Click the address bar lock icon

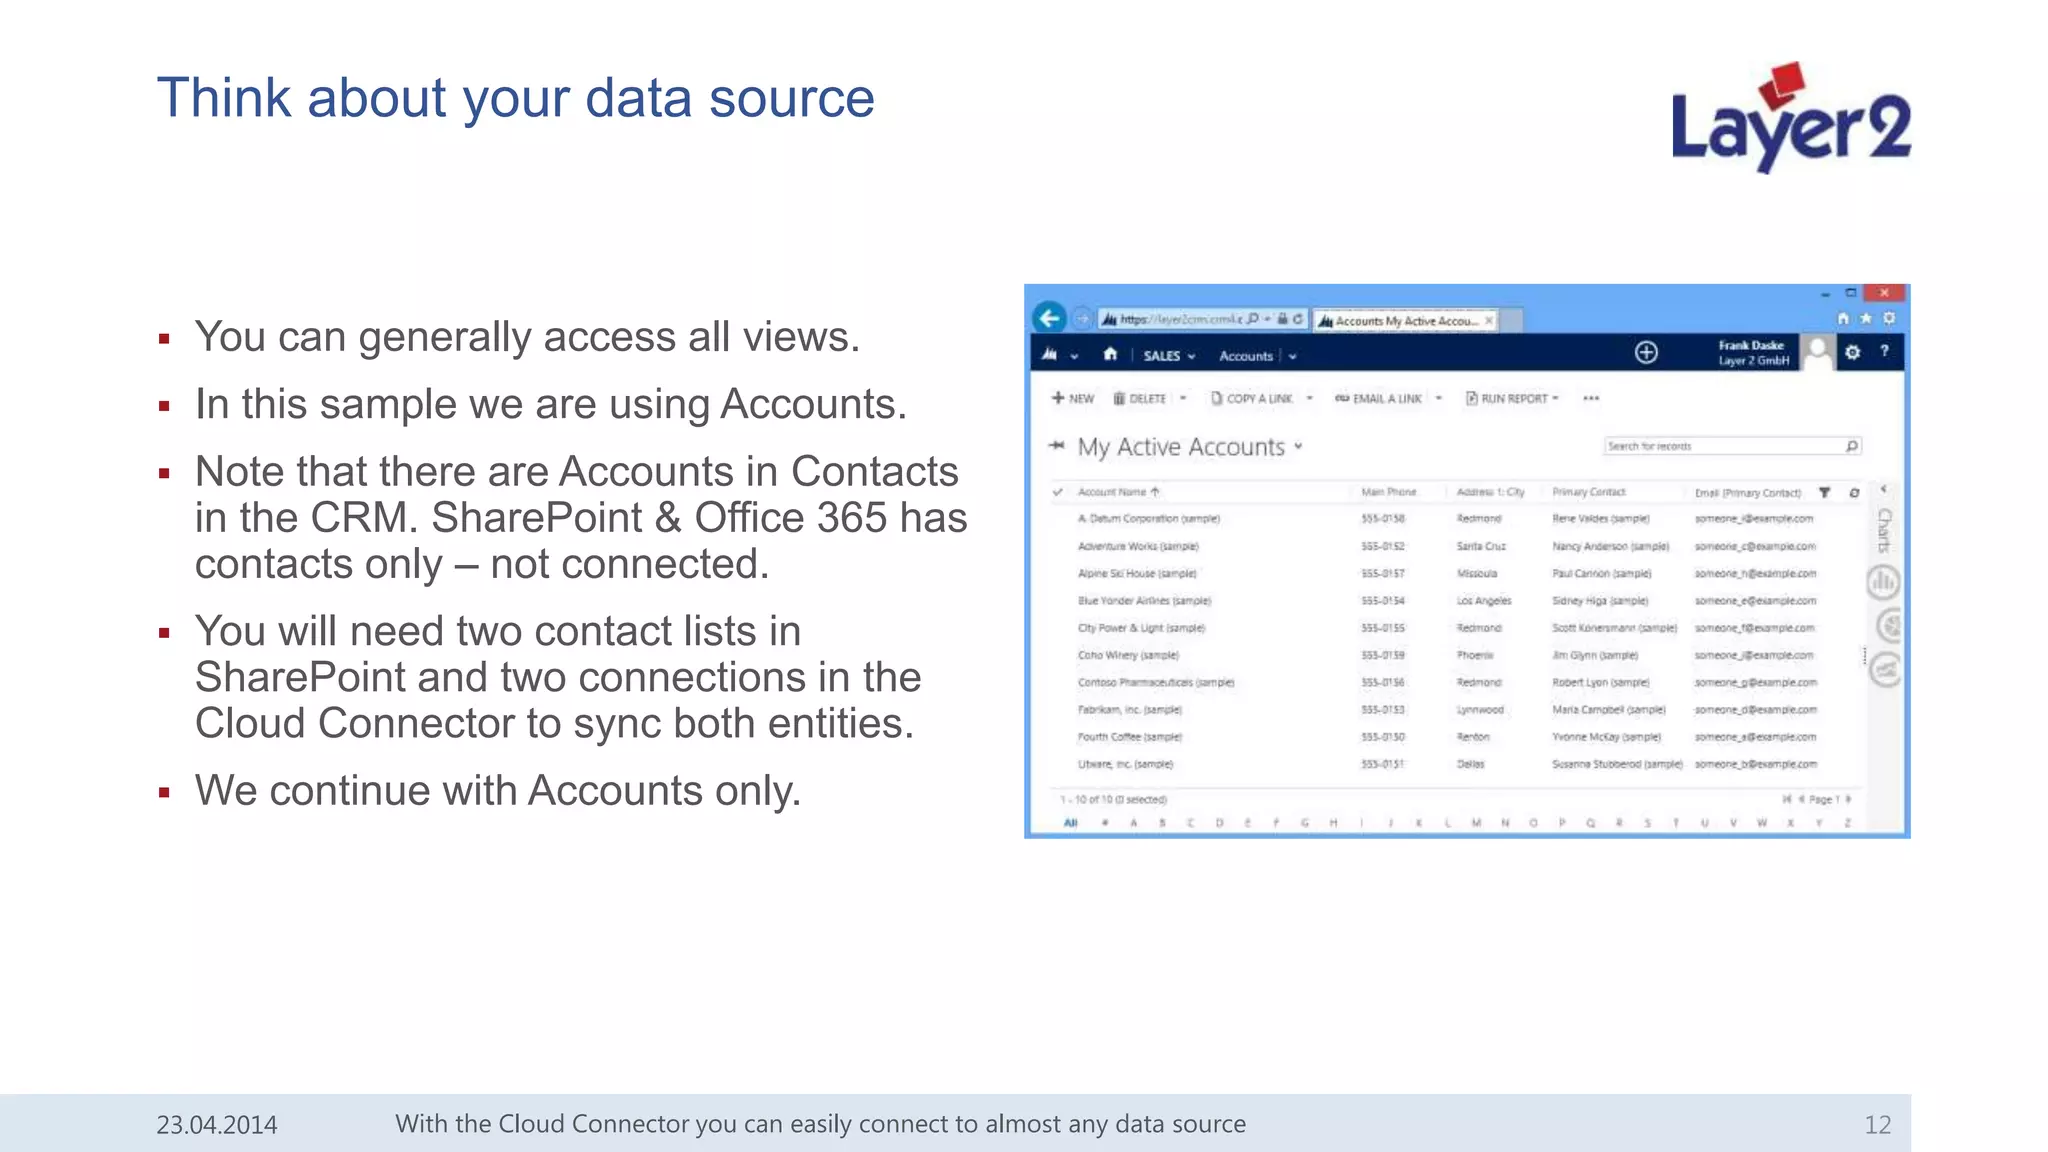(x=1282, y=319)
